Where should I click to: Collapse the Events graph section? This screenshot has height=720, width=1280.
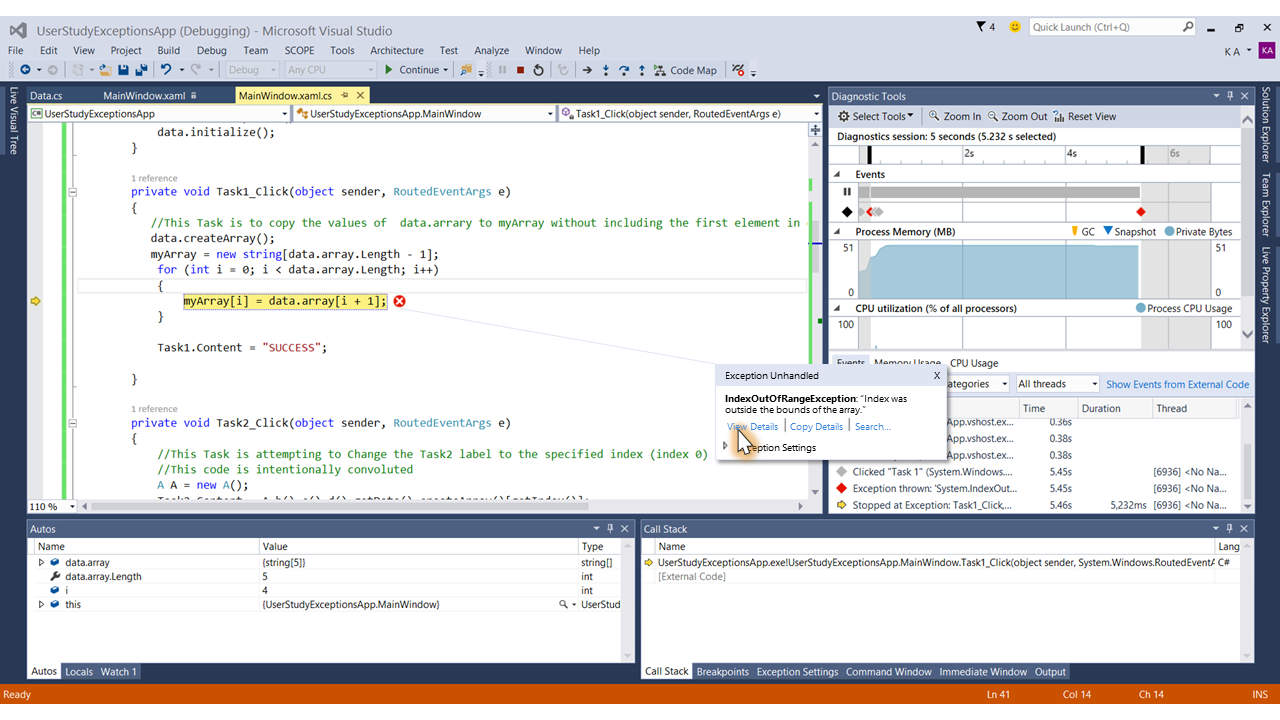coord(838,175)
